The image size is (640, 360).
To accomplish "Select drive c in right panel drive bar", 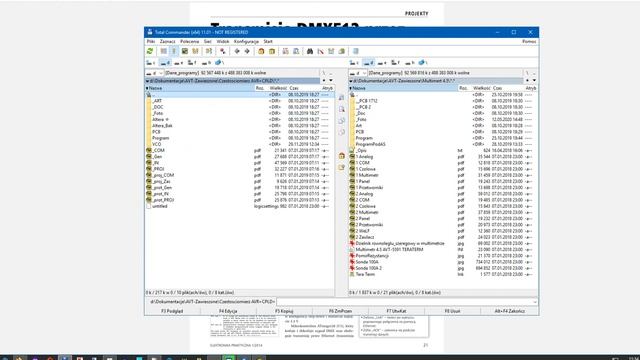I will tap(354, 63).
